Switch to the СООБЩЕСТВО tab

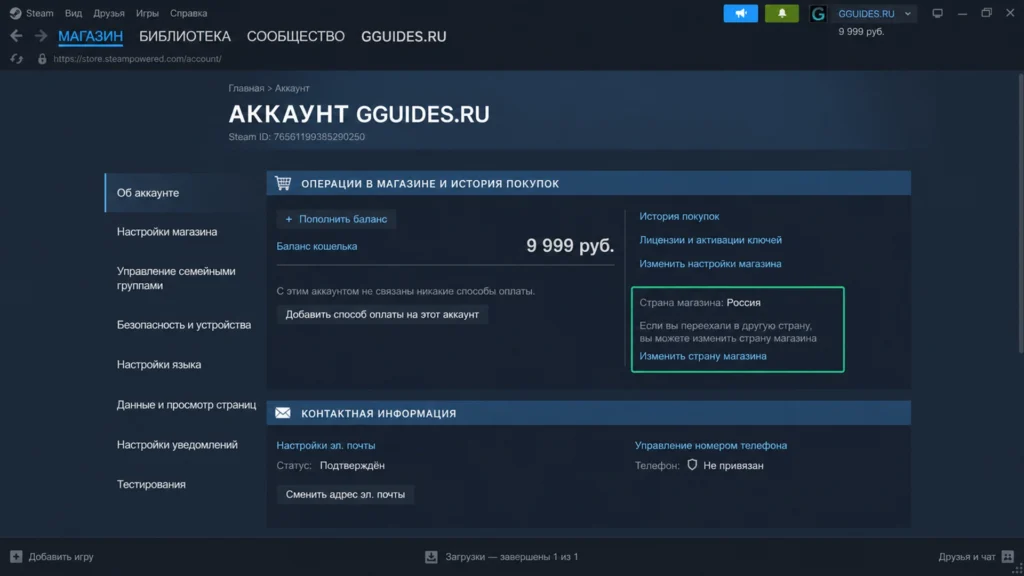point(295,37)
